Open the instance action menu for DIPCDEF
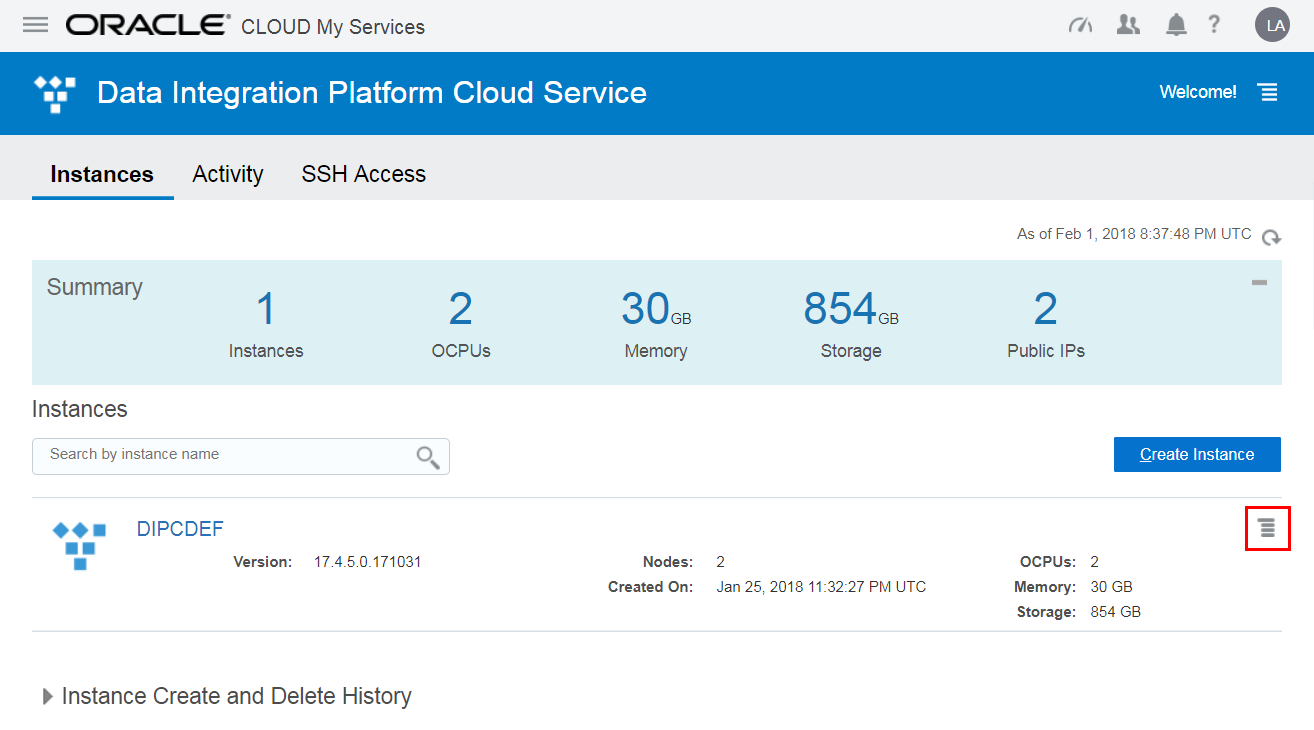The height and width of the screenshot is (730, 1314). coord(1267,528)
